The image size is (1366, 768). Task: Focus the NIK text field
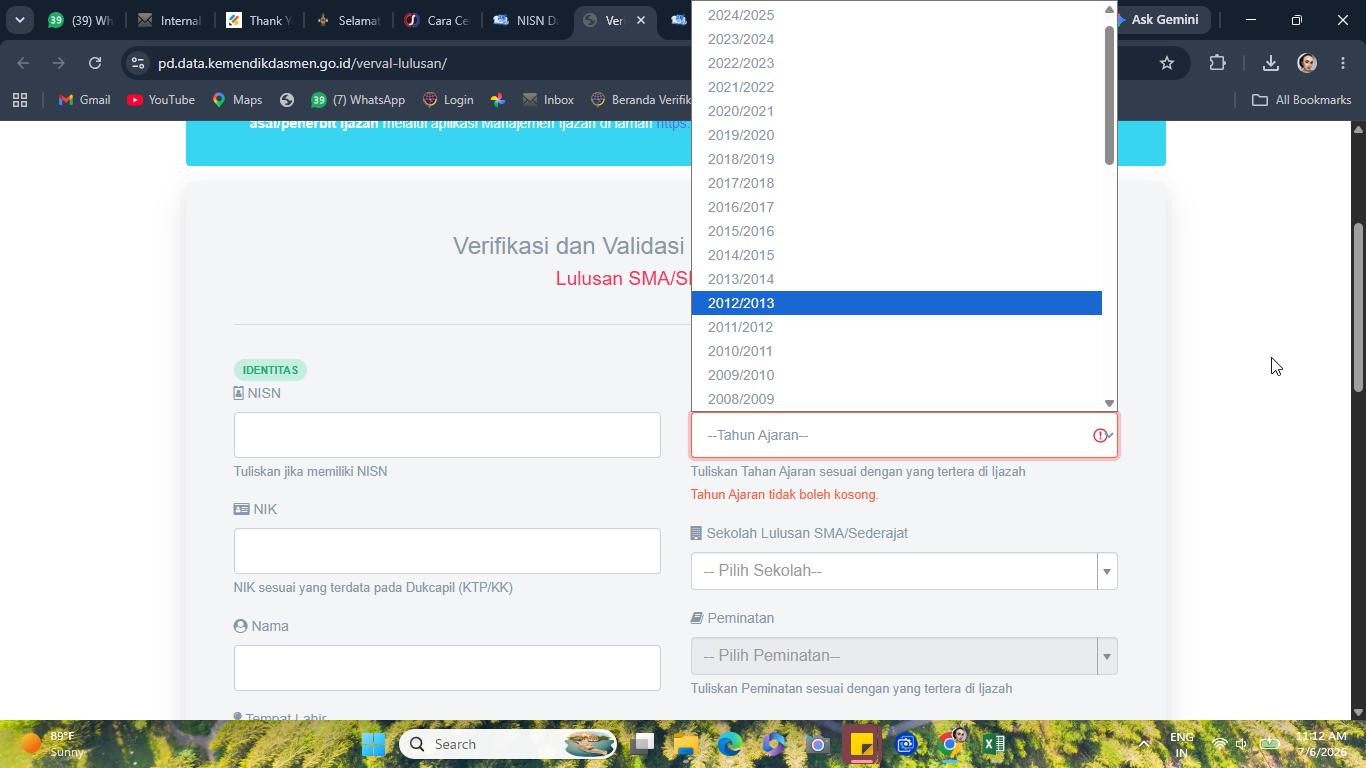coord(447,551)
